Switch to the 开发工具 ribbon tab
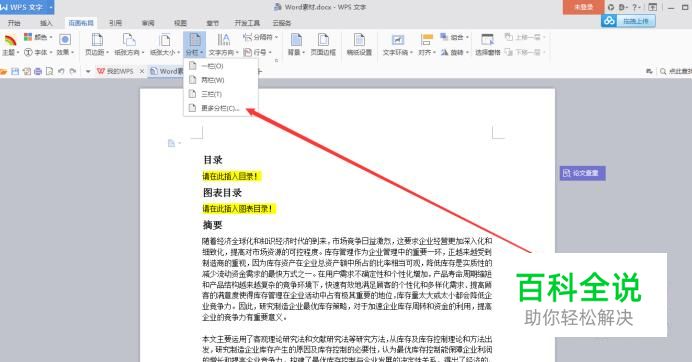Screen dimensions: 692x362 (247, 23)
